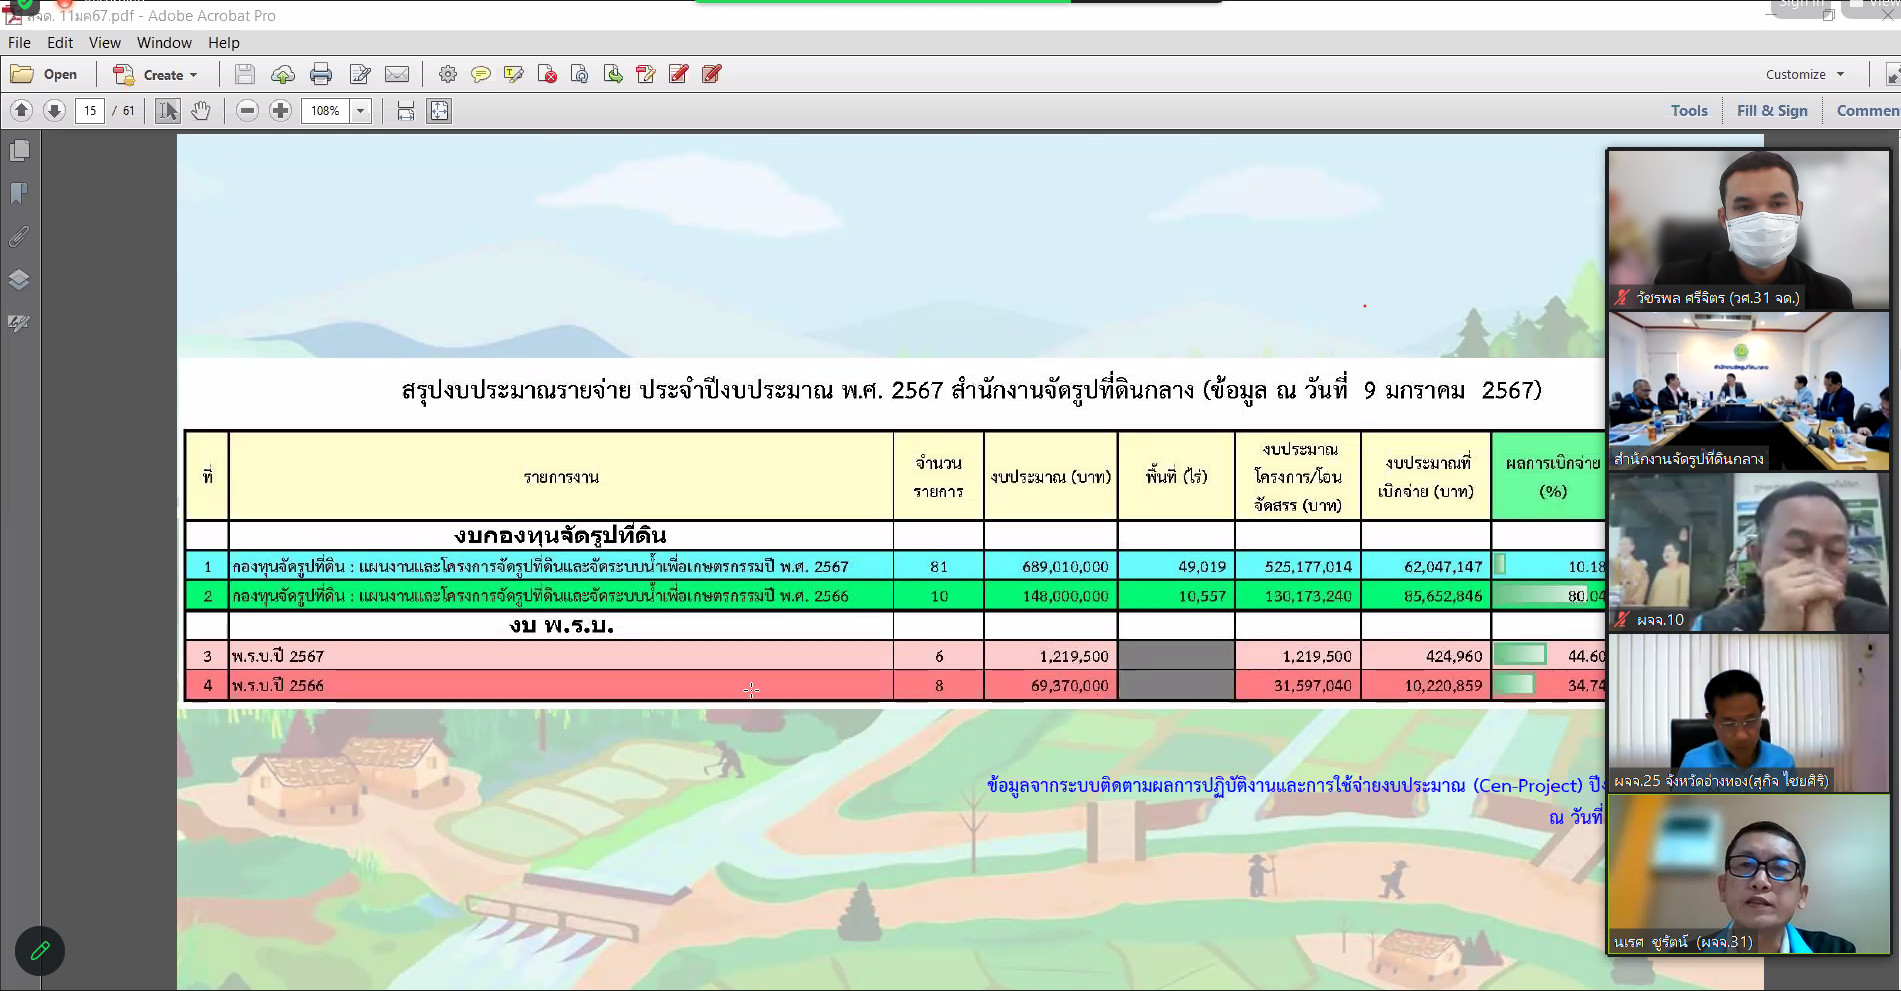The width and height of the screenshot is (1901, 991).
Task: Open the Tools pane
Action: pyautogui.click(x=1689, y=110)
